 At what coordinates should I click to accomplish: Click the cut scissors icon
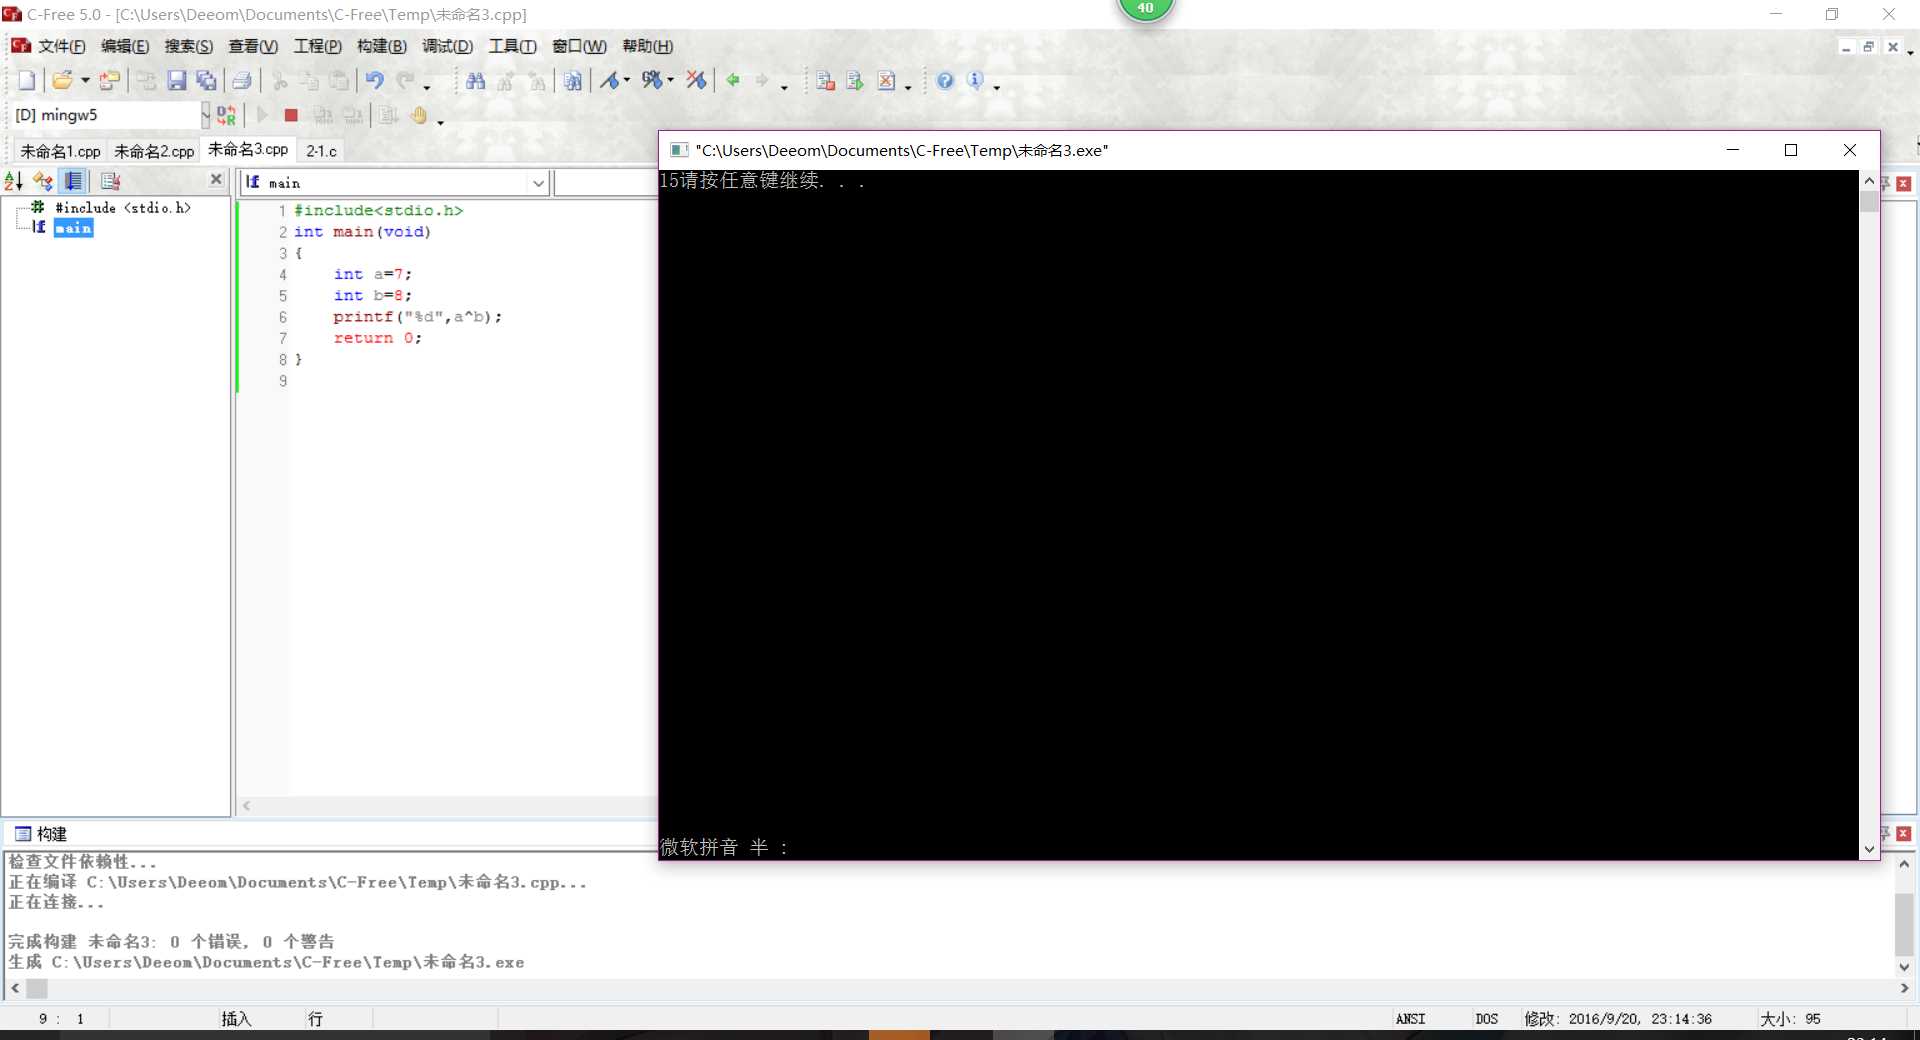pos(281,81)
